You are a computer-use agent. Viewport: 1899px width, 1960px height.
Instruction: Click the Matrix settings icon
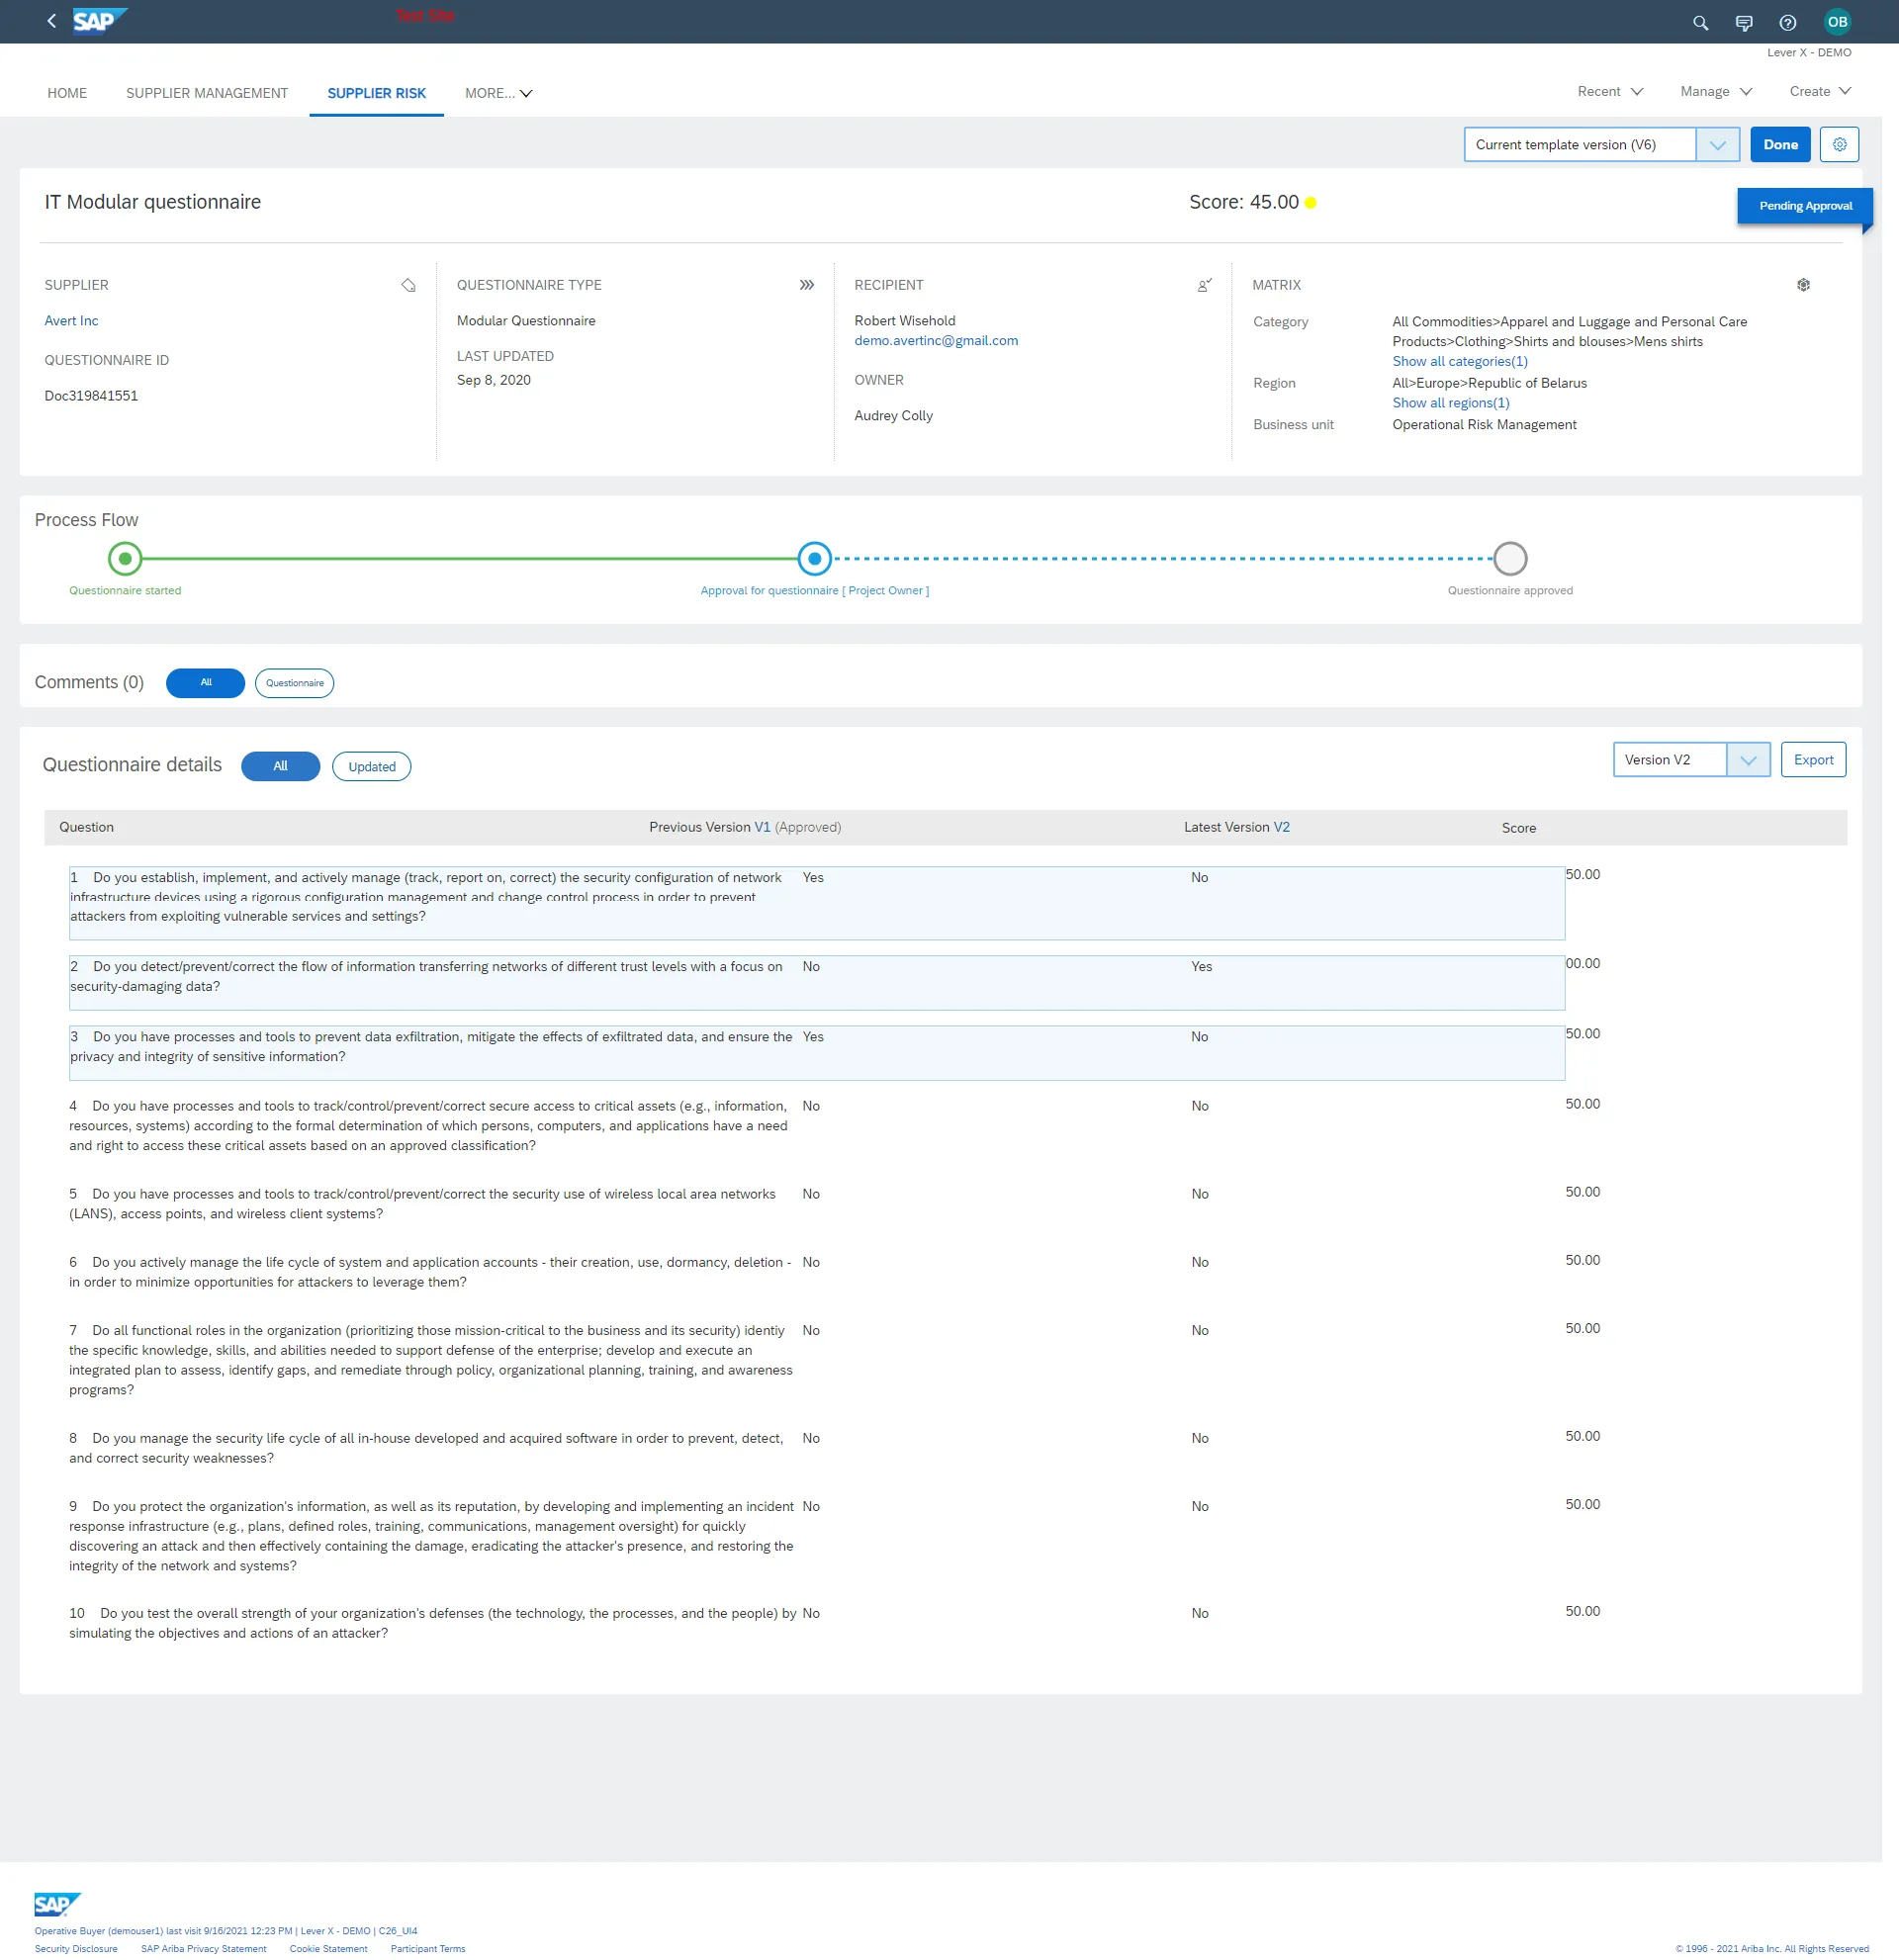click(1803, 285)
